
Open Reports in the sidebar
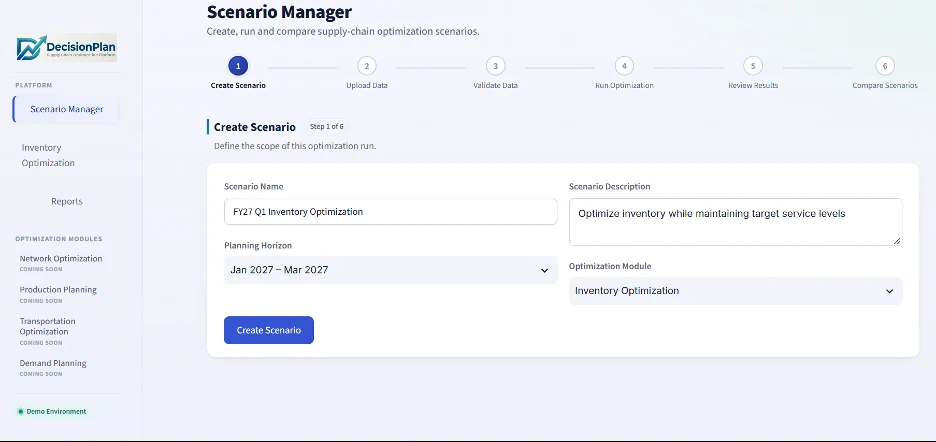67,201
